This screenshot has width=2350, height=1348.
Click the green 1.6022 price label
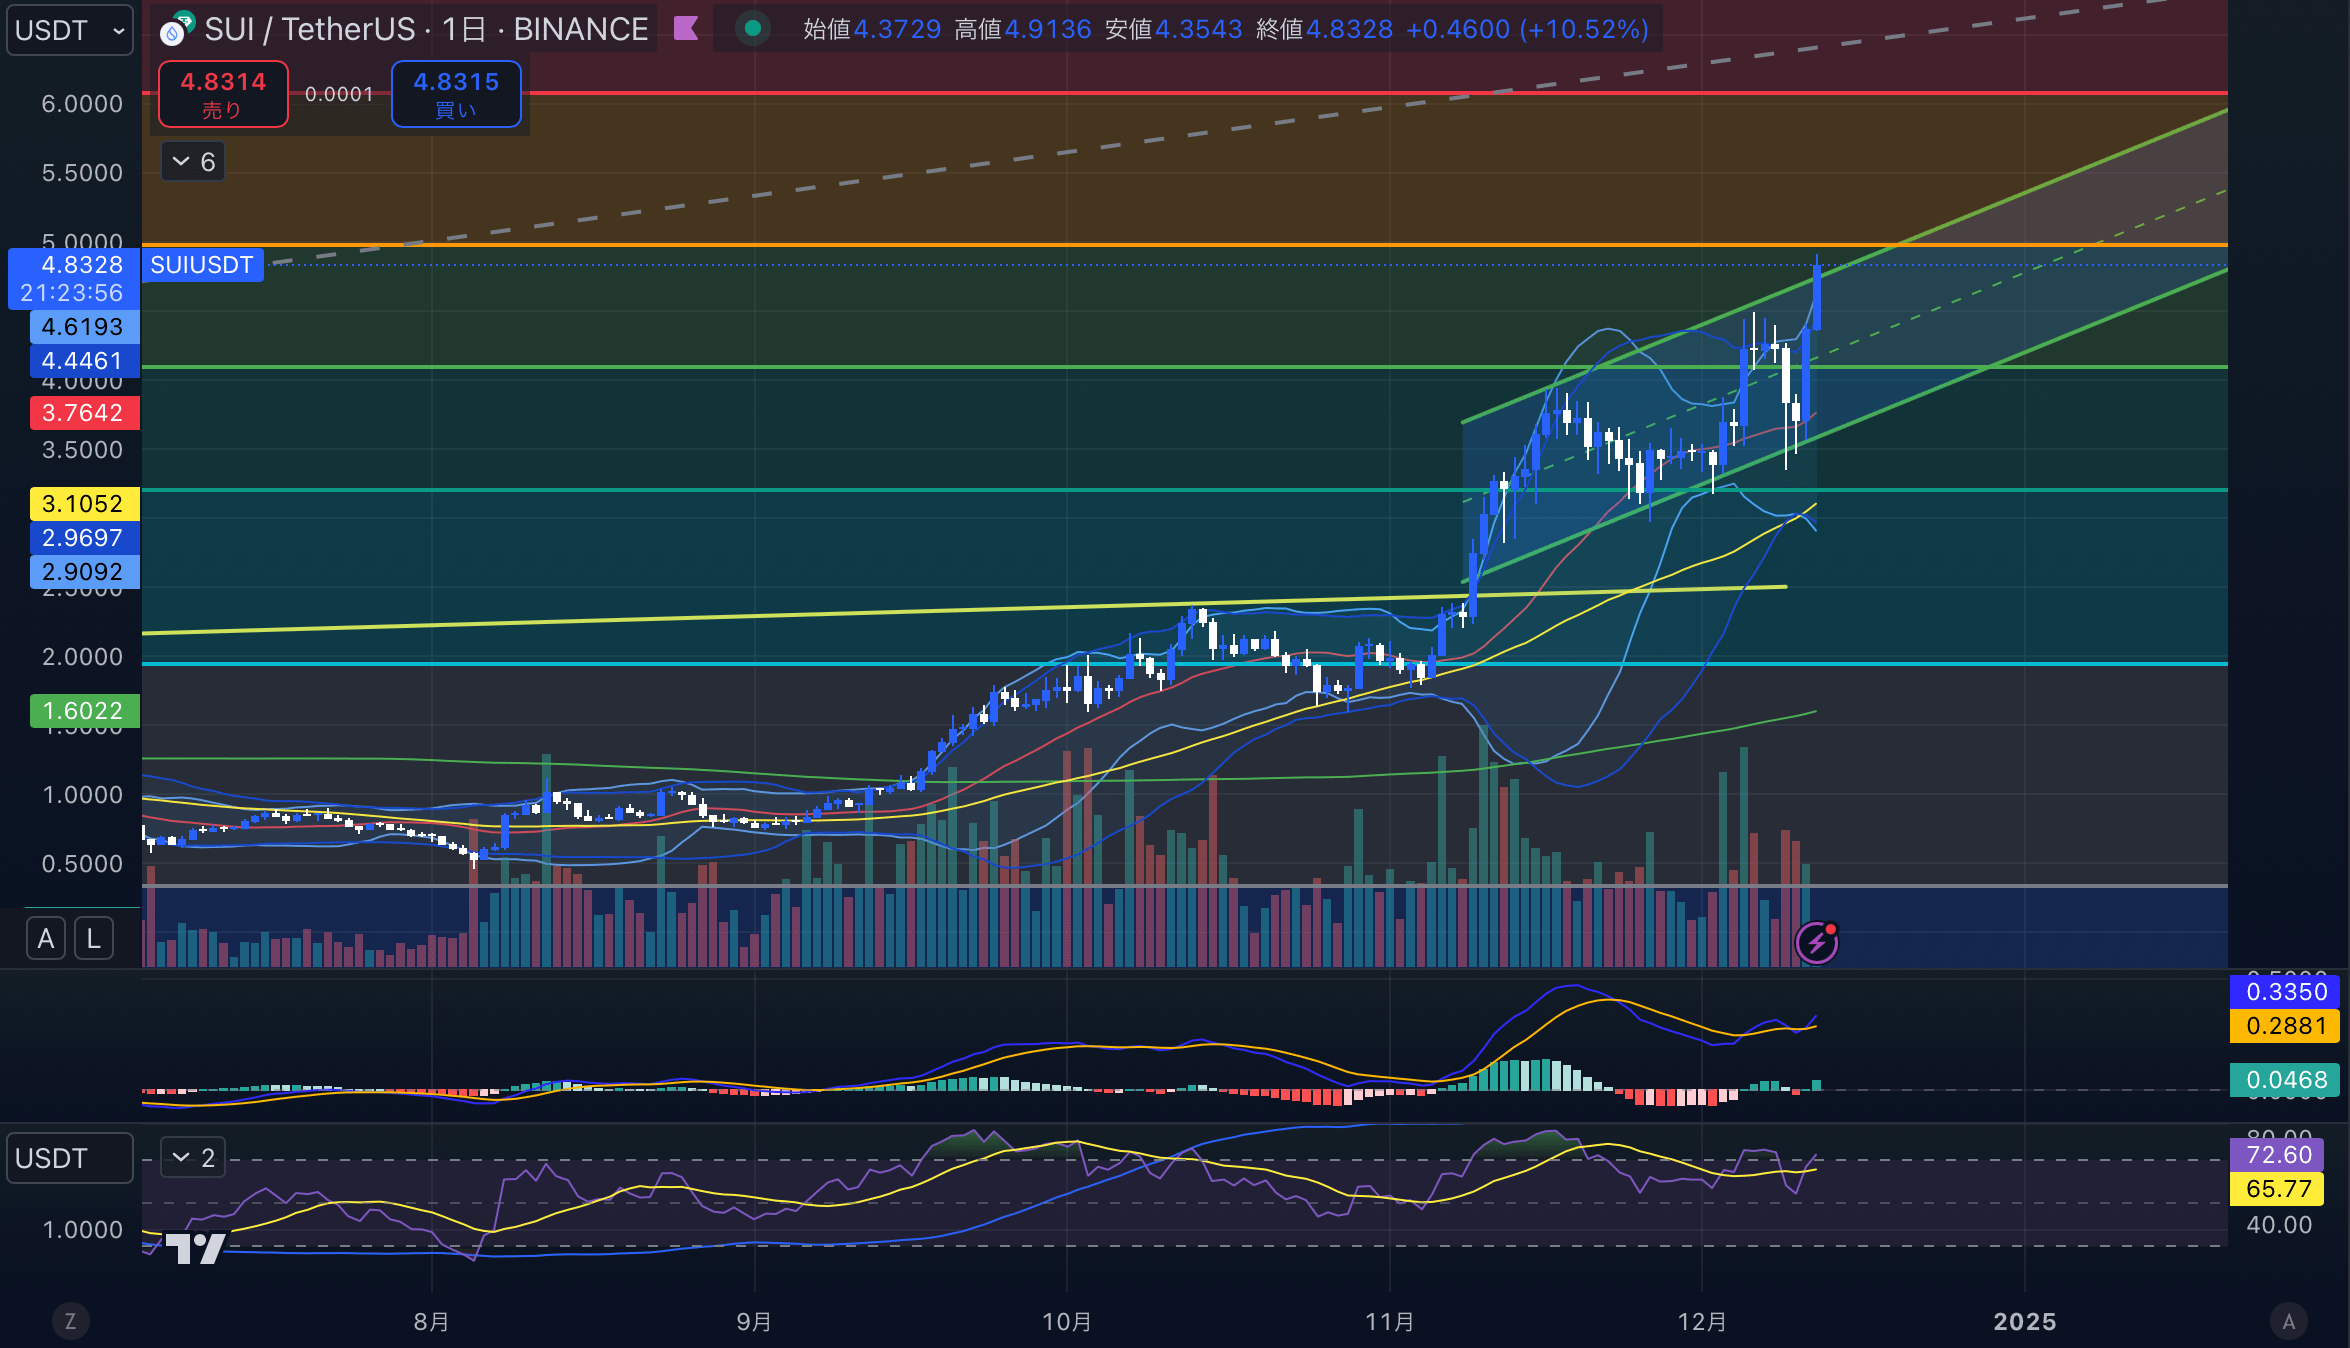point(84,711)
